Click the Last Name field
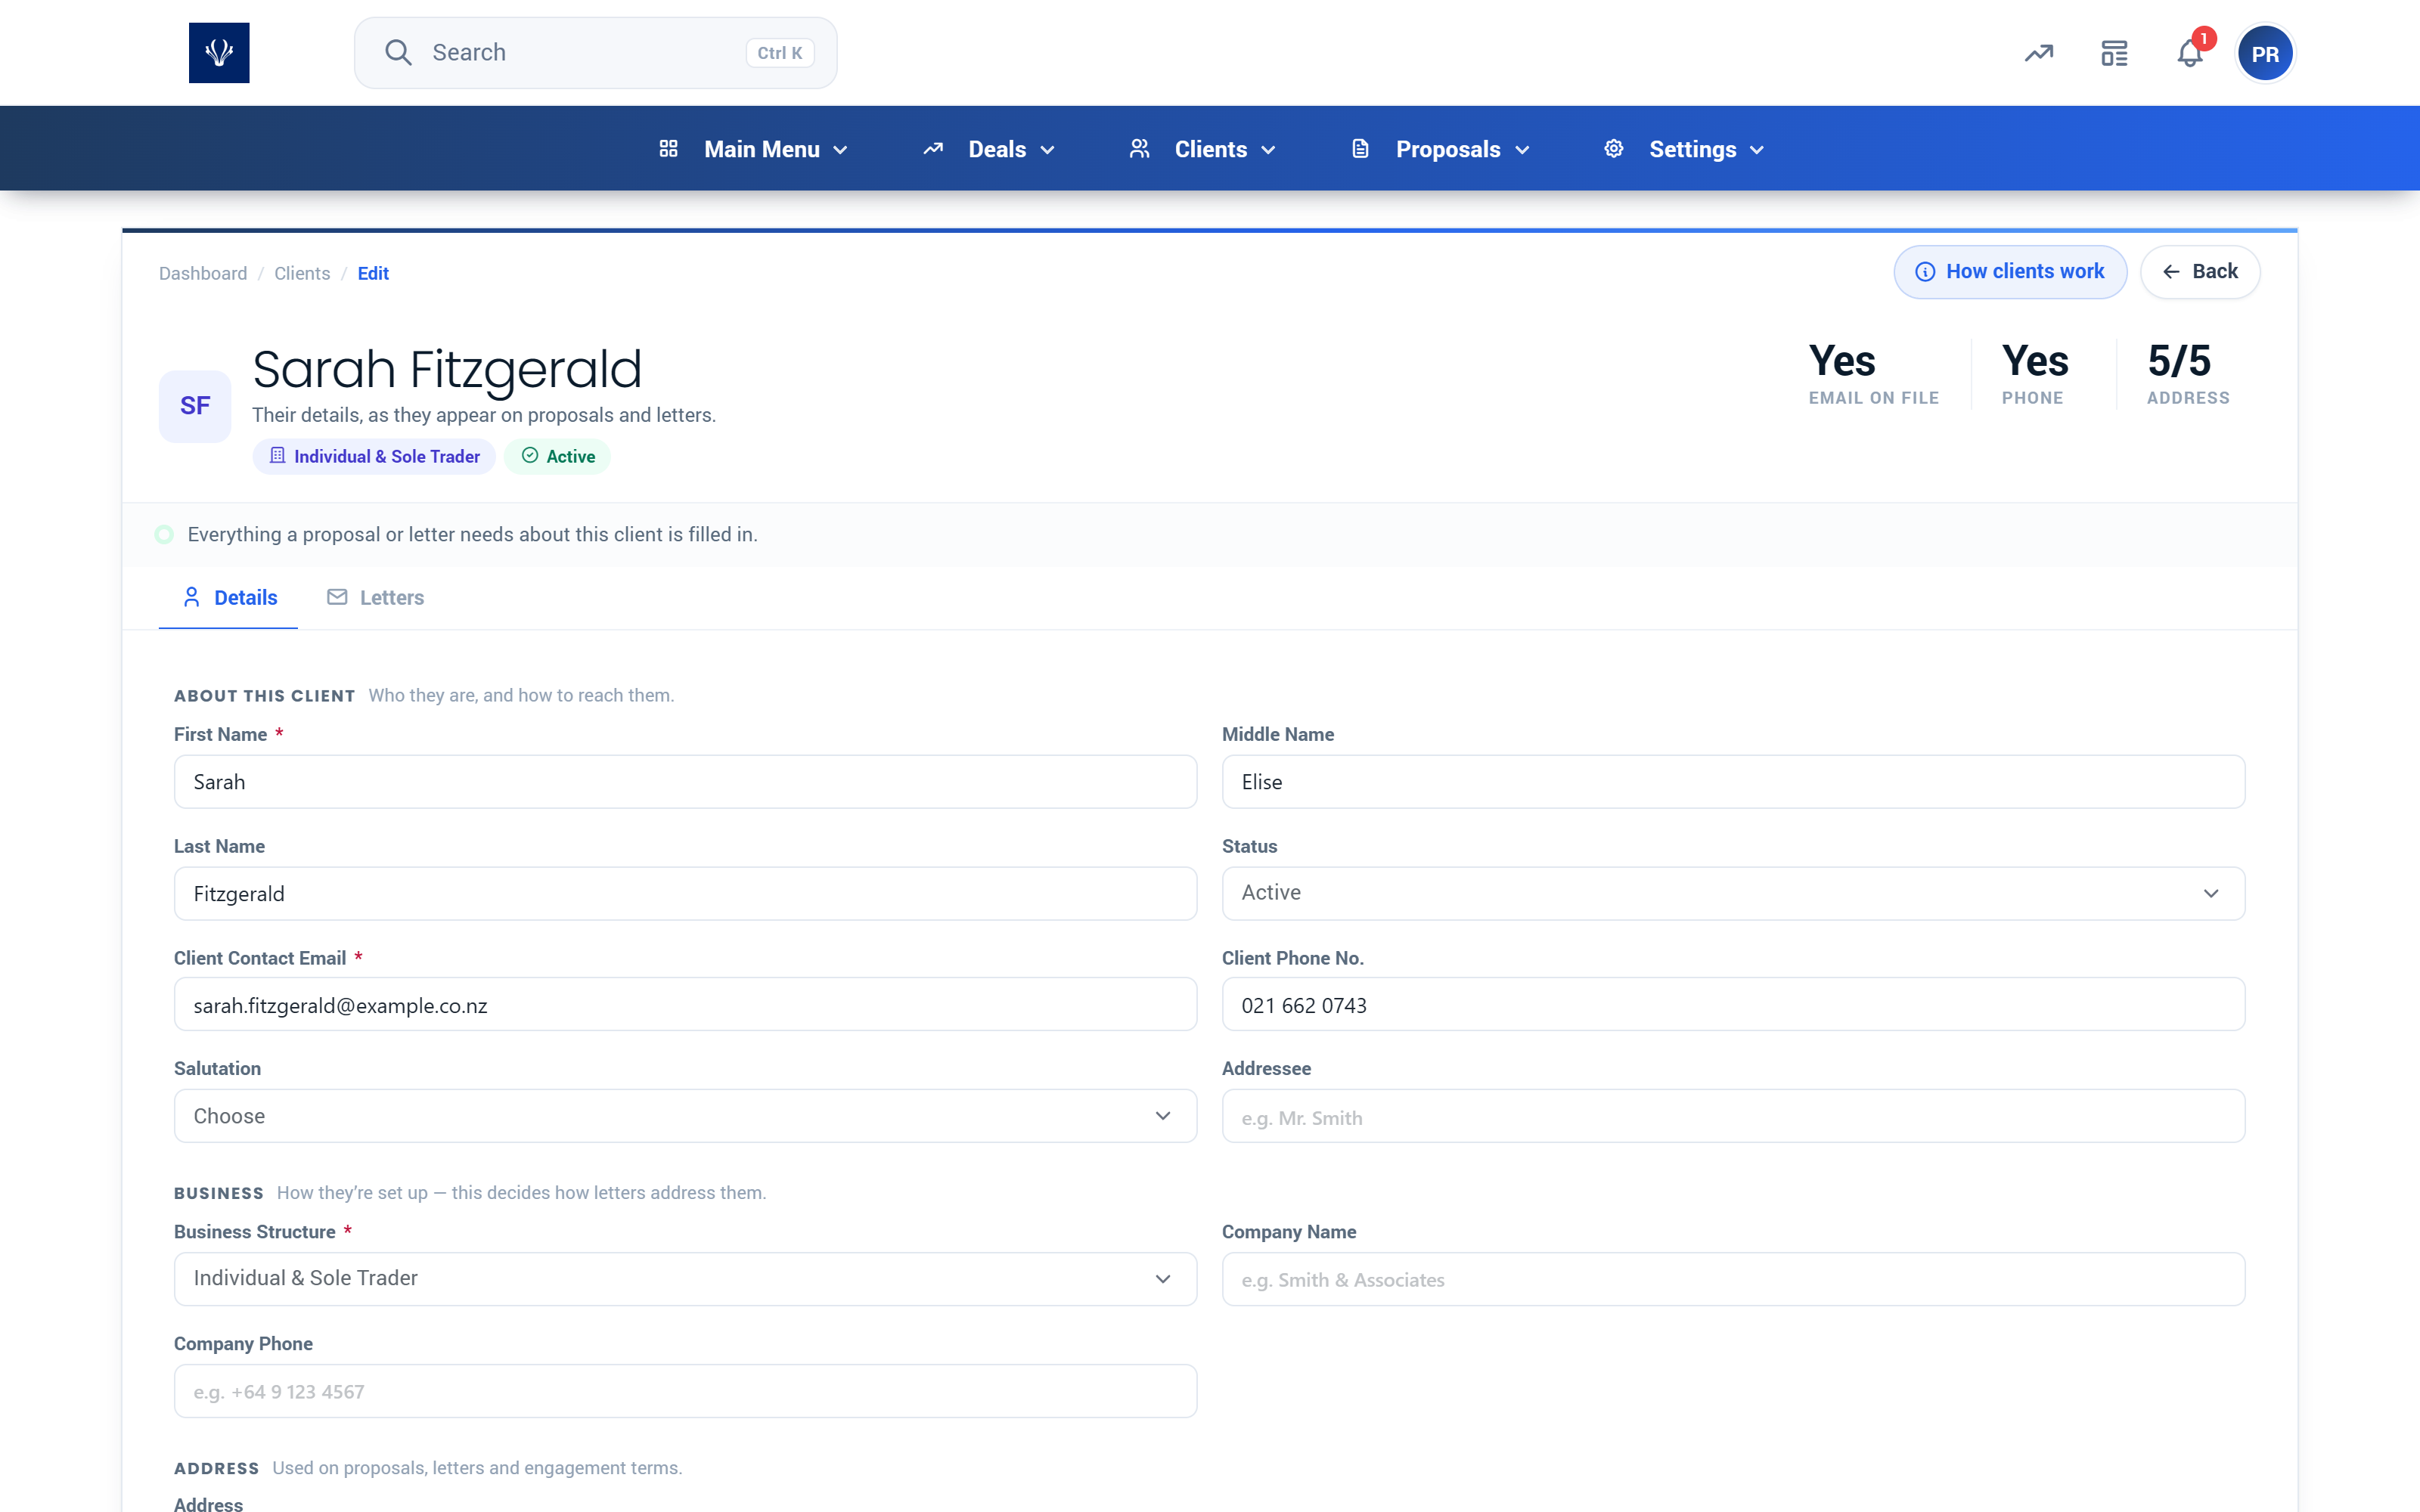 pos(685,894)
